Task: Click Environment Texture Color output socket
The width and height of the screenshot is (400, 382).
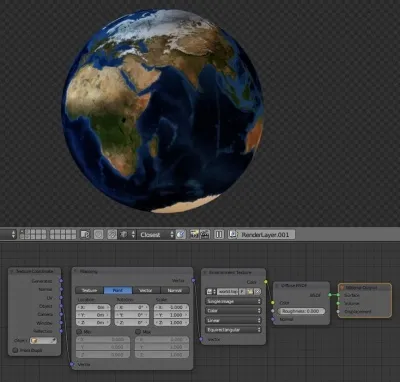Action: 266,282
